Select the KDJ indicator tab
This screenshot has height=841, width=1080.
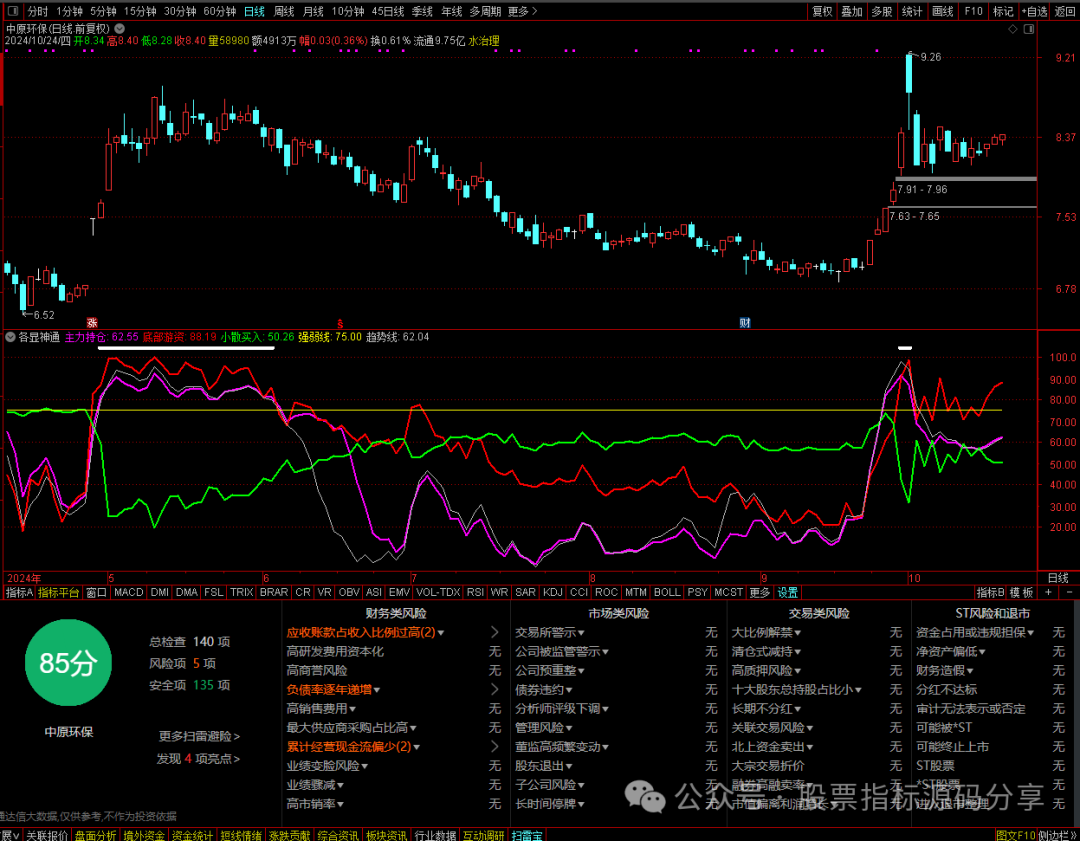[x=552, y=592]
